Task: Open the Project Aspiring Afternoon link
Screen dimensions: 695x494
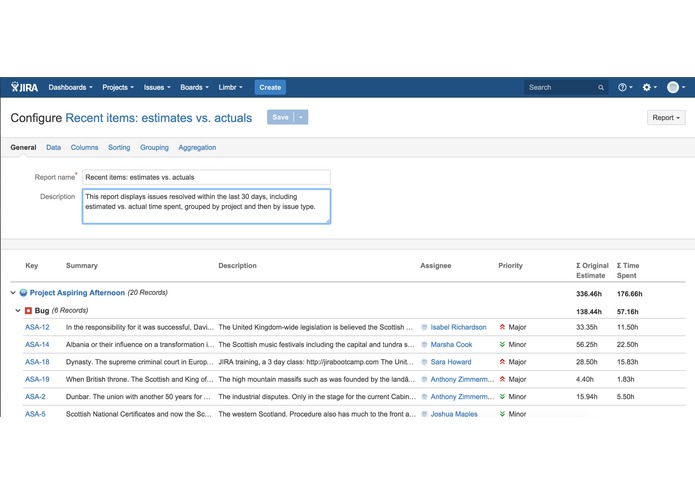Action: [x=77, y=293]
